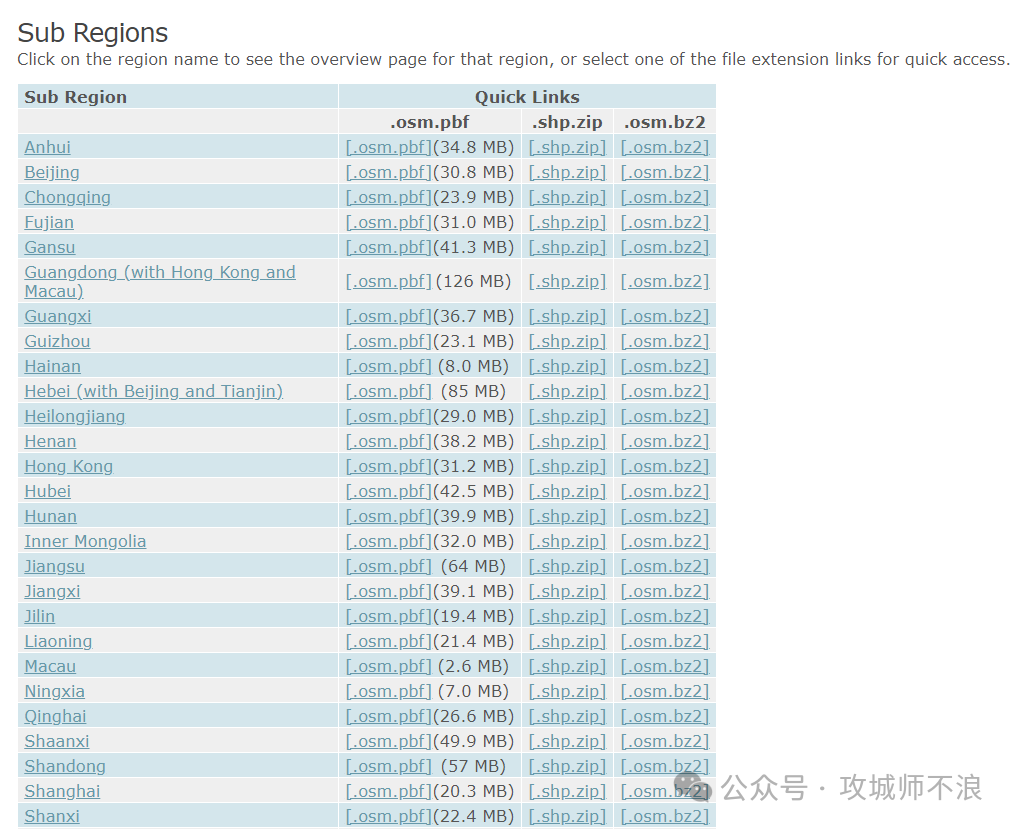The height and width of the screenshot is (829, 1015).
Task: Open the Shandong region link
Action: tap(65, 767)
